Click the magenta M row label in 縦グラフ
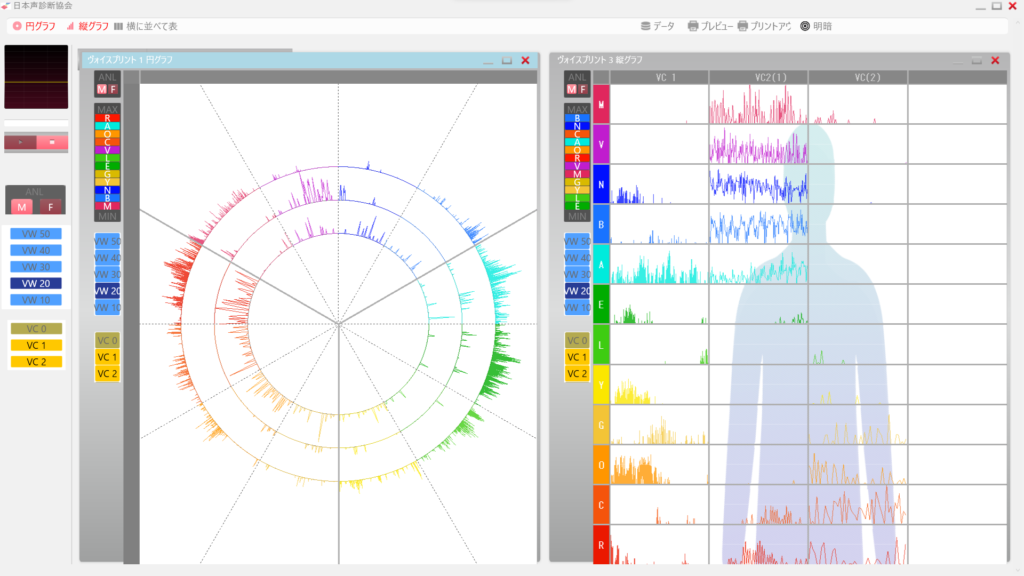The image size is (1024, 576). click(601, 104)
